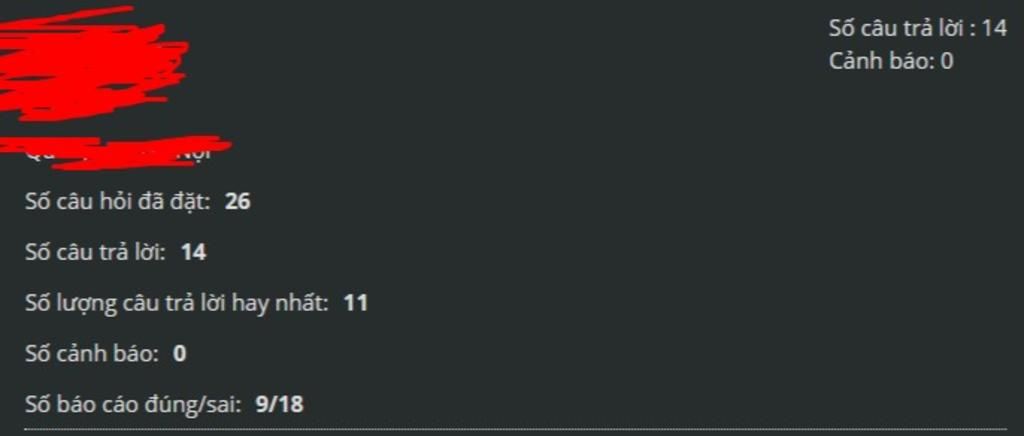1024x436 pixels.
Task: Select the "Số báo cáo đúng/sai:" label
Action: [134, 405]
